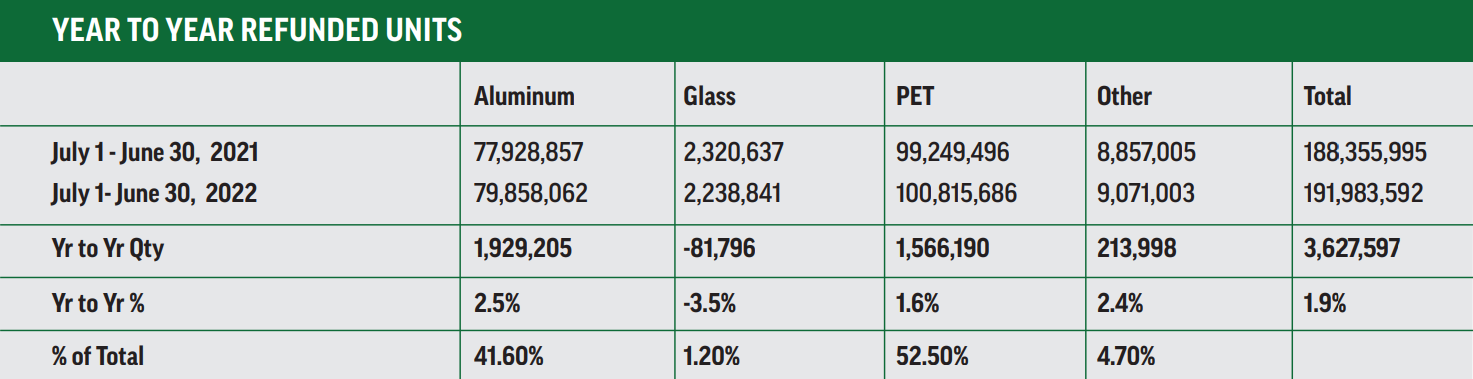
Task: Select the Glass column header
Action: point(710,96)
